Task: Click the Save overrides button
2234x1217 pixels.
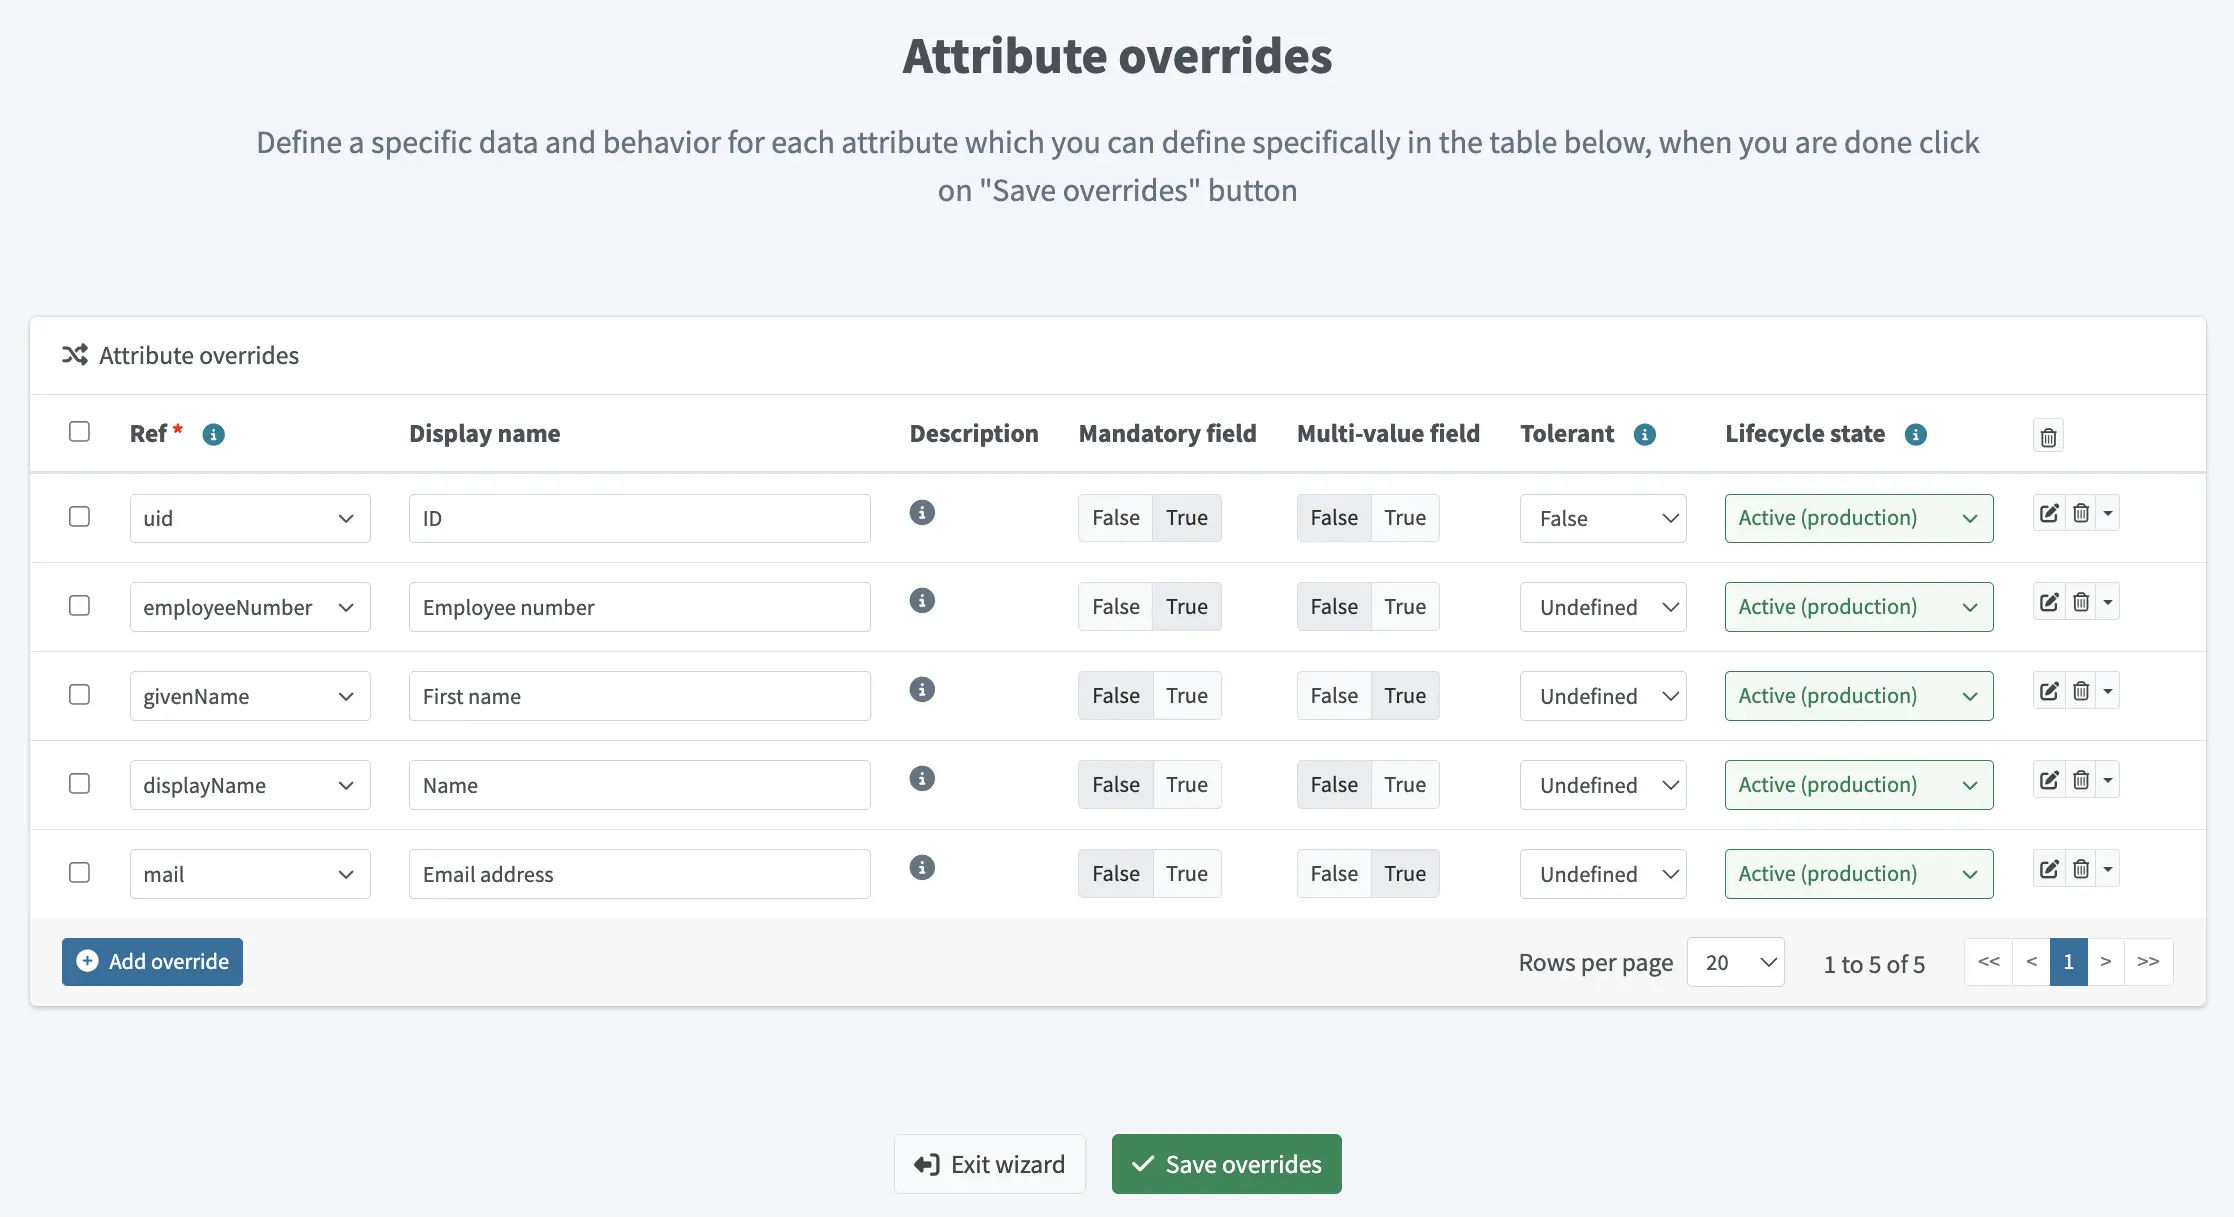Action: click(1226, 1164)
